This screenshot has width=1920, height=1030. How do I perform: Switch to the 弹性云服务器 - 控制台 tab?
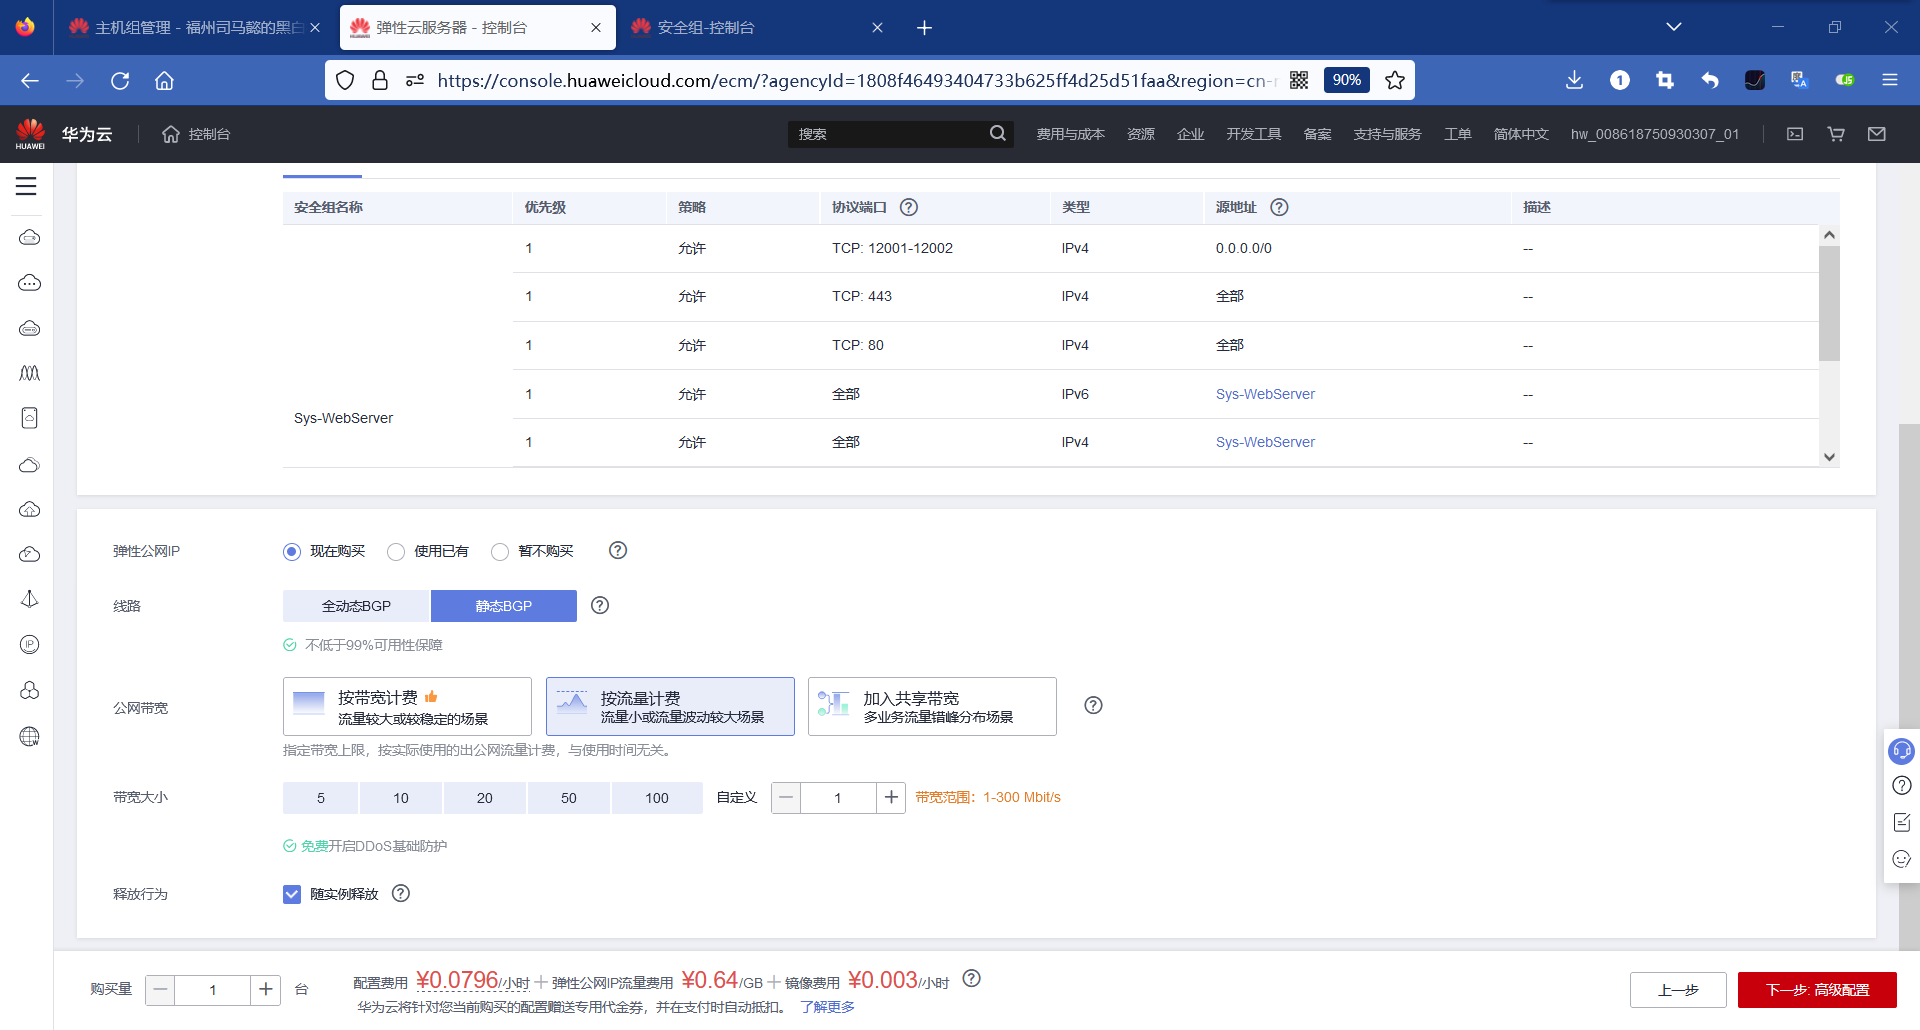coord(476,27)
